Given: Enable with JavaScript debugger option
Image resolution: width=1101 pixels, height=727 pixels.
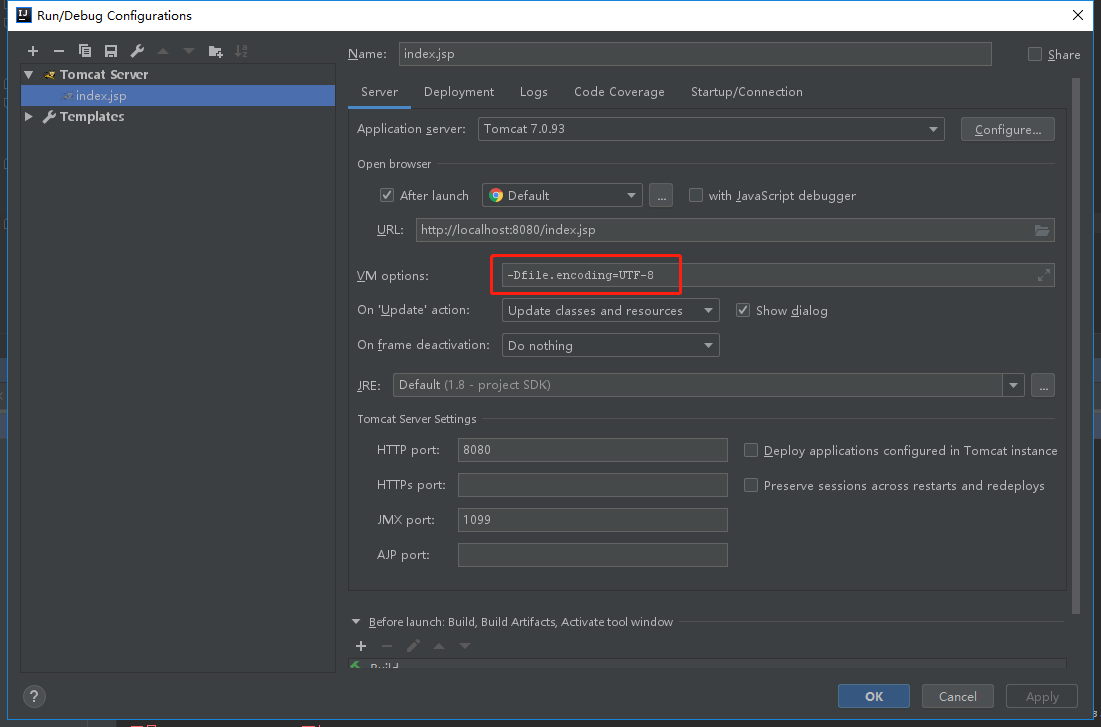Looking at the screenshot, I should pyautogui.click(x=696, y=195).
